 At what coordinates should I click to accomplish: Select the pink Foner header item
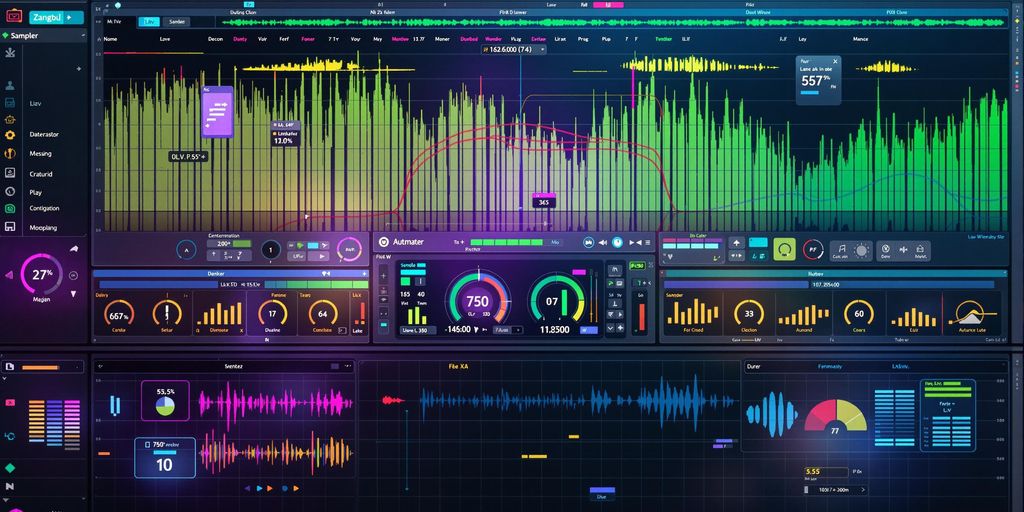pyautogui.click(x=308, y=39)
